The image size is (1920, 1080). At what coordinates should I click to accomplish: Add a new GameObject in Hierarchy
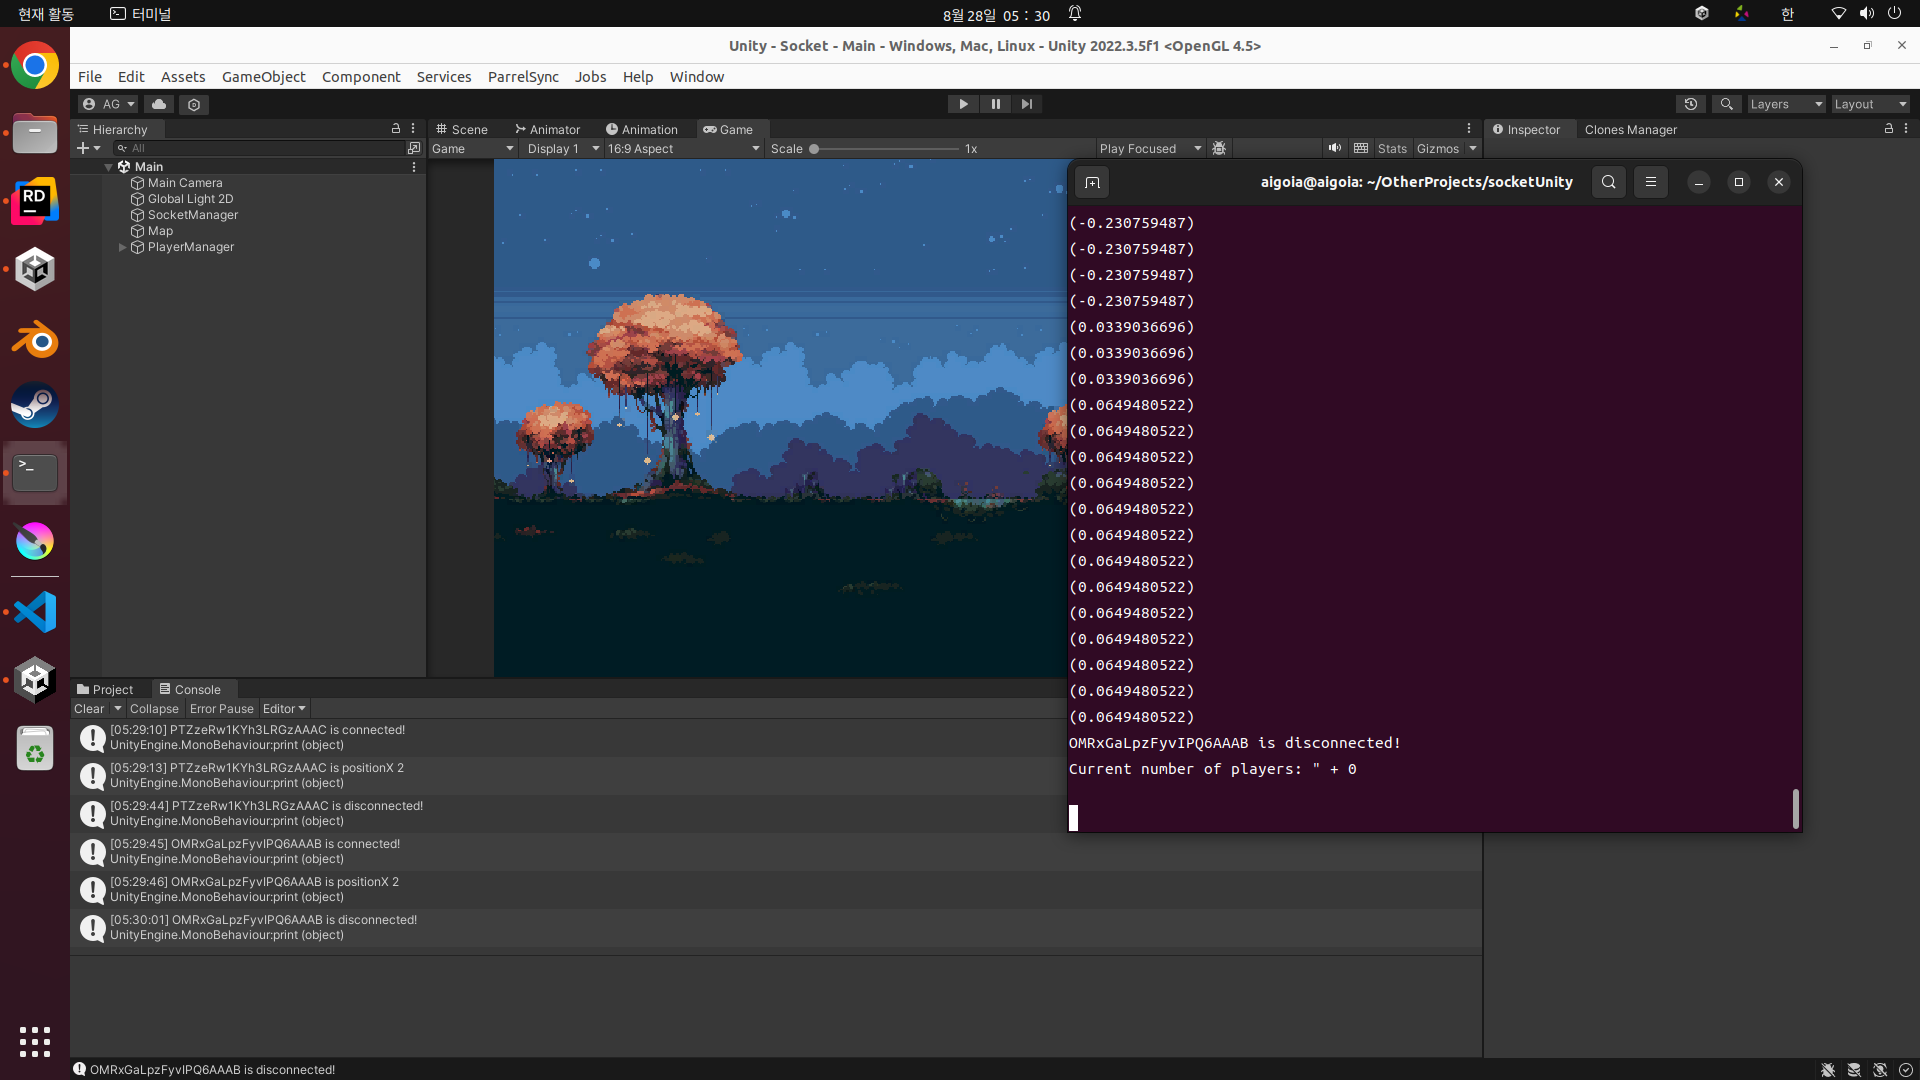(88, 148)
